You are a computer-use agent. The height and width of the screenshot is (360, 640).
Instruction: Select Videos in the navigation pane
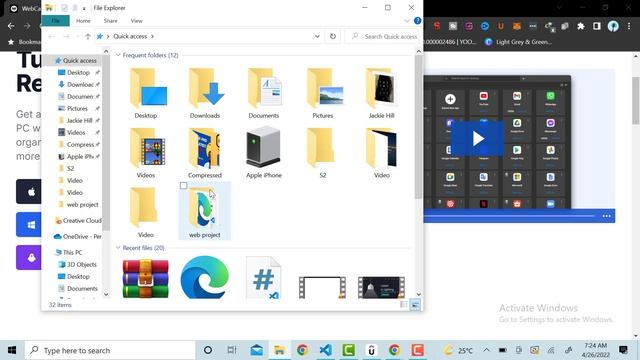click(x=76, y=132)
